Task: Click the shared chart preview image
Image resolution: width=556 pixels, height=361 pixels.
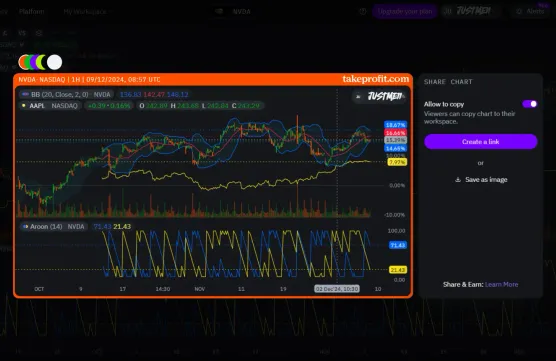Action: coord(213,185)
